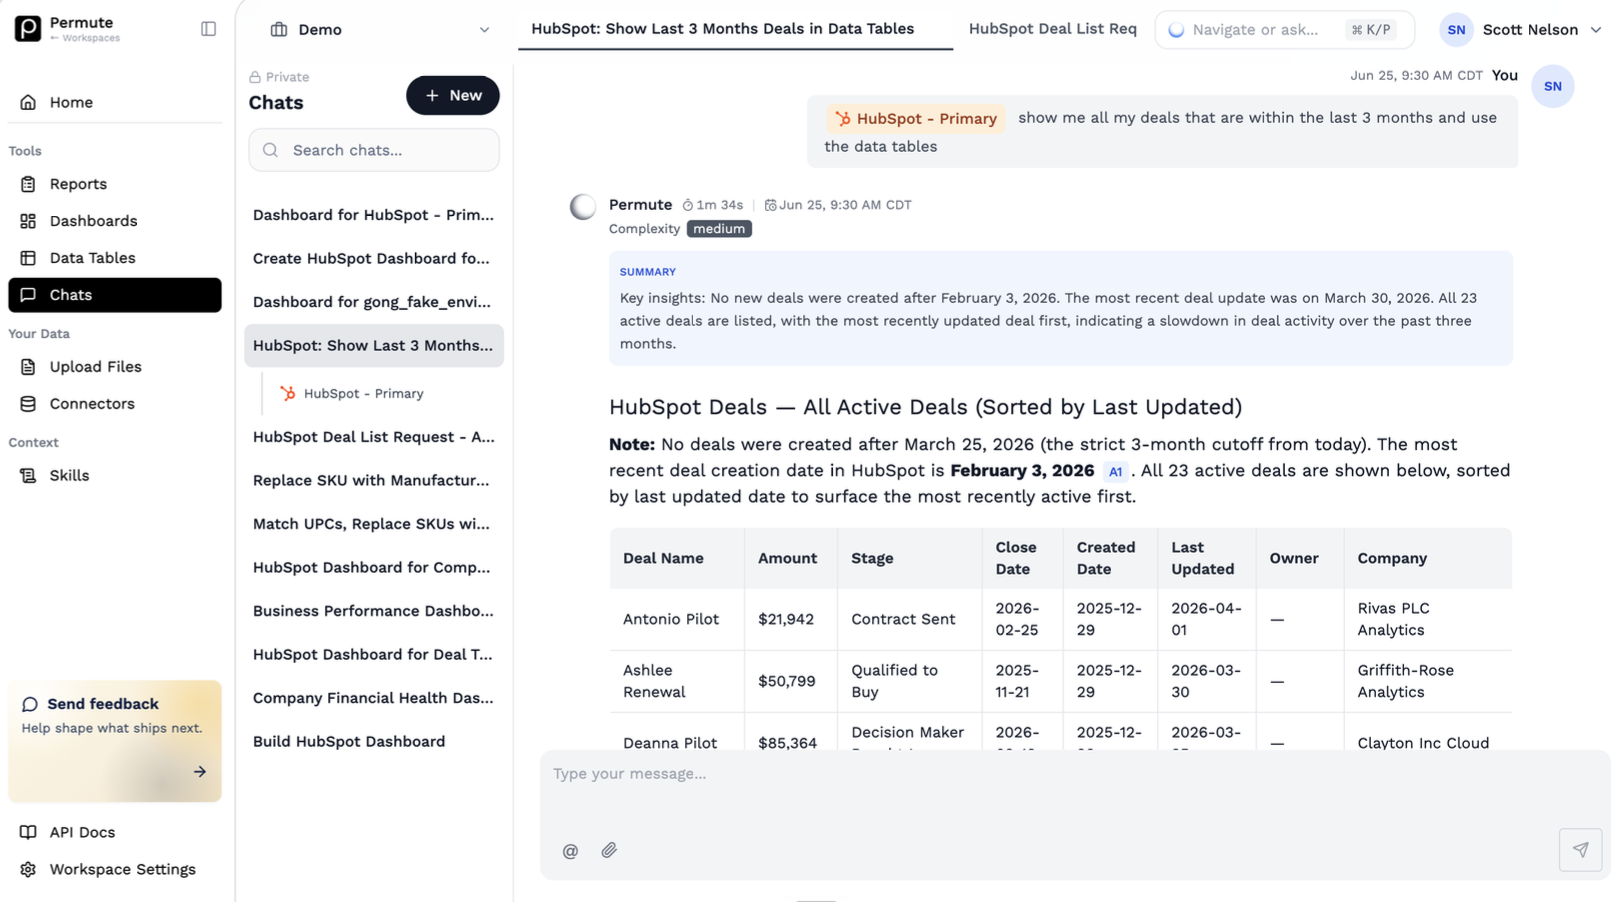Click the A1 citation badge
The image size is (1622, 902).
1115,472
